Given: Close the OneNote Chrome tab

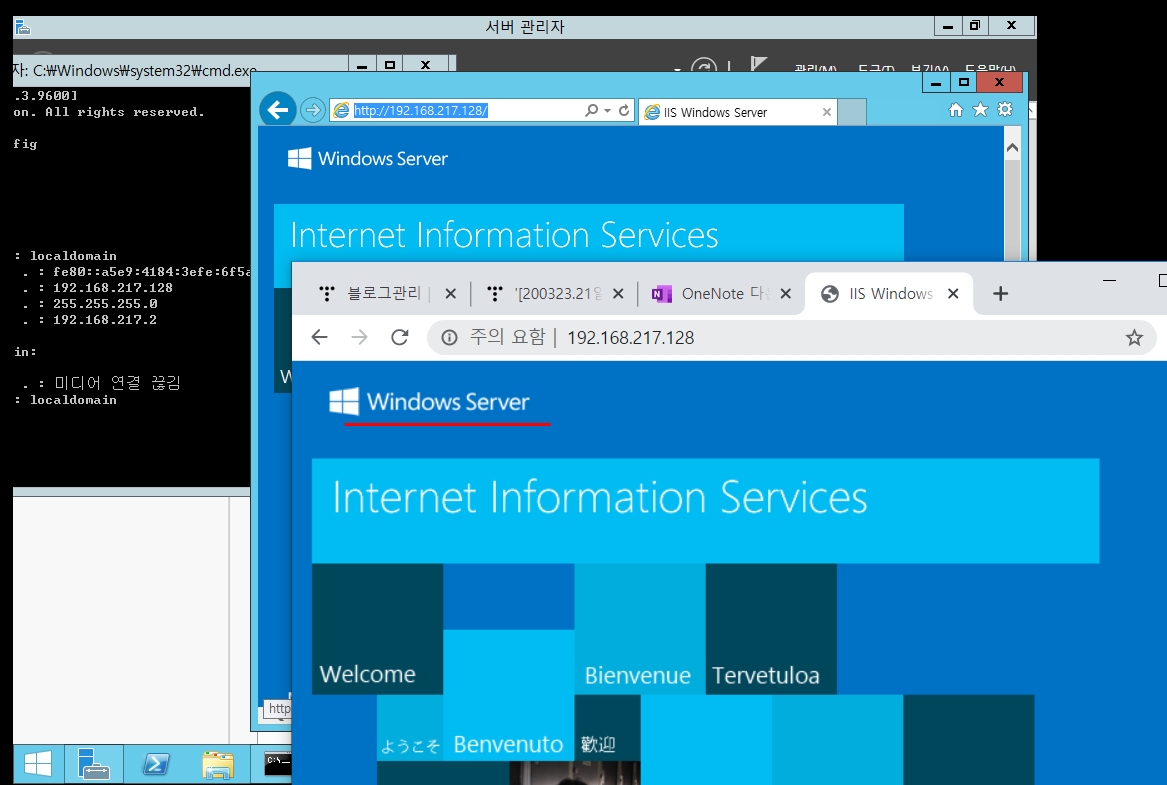Looking at the screenshot, I should pyautogui.click(x=785, y=294).
